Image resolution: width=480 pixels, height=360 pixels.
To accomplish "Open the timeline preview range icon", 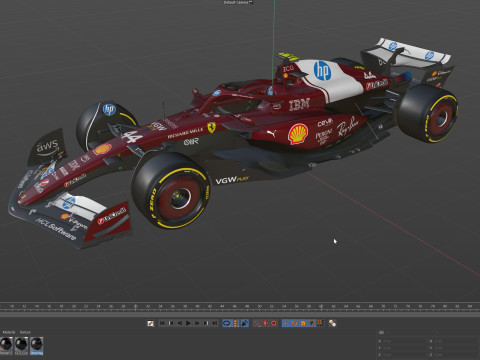I will coord(150,323).
